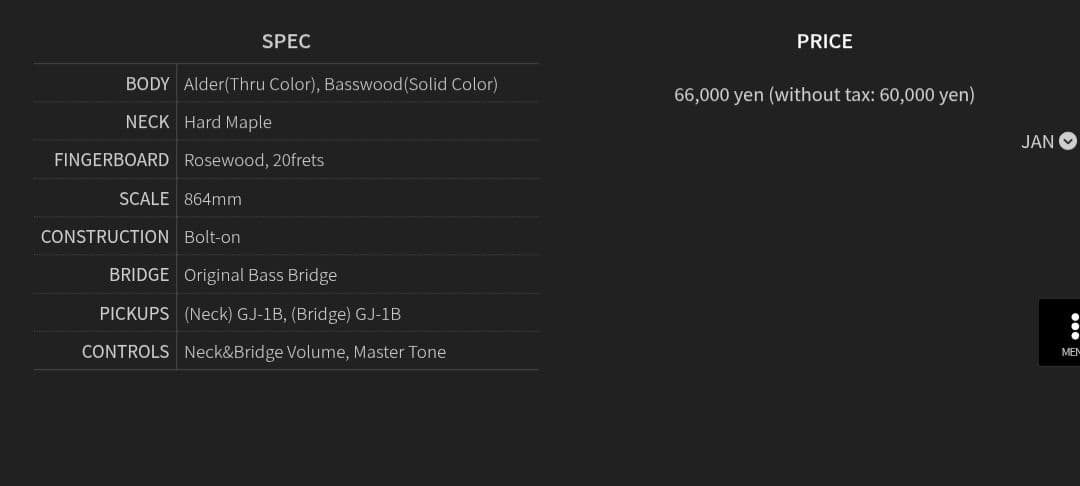Select the Neck&Bridge Volume, Master Tone value
The image size is (1080, 486).
pyautogui.click(x=315, y=352)
